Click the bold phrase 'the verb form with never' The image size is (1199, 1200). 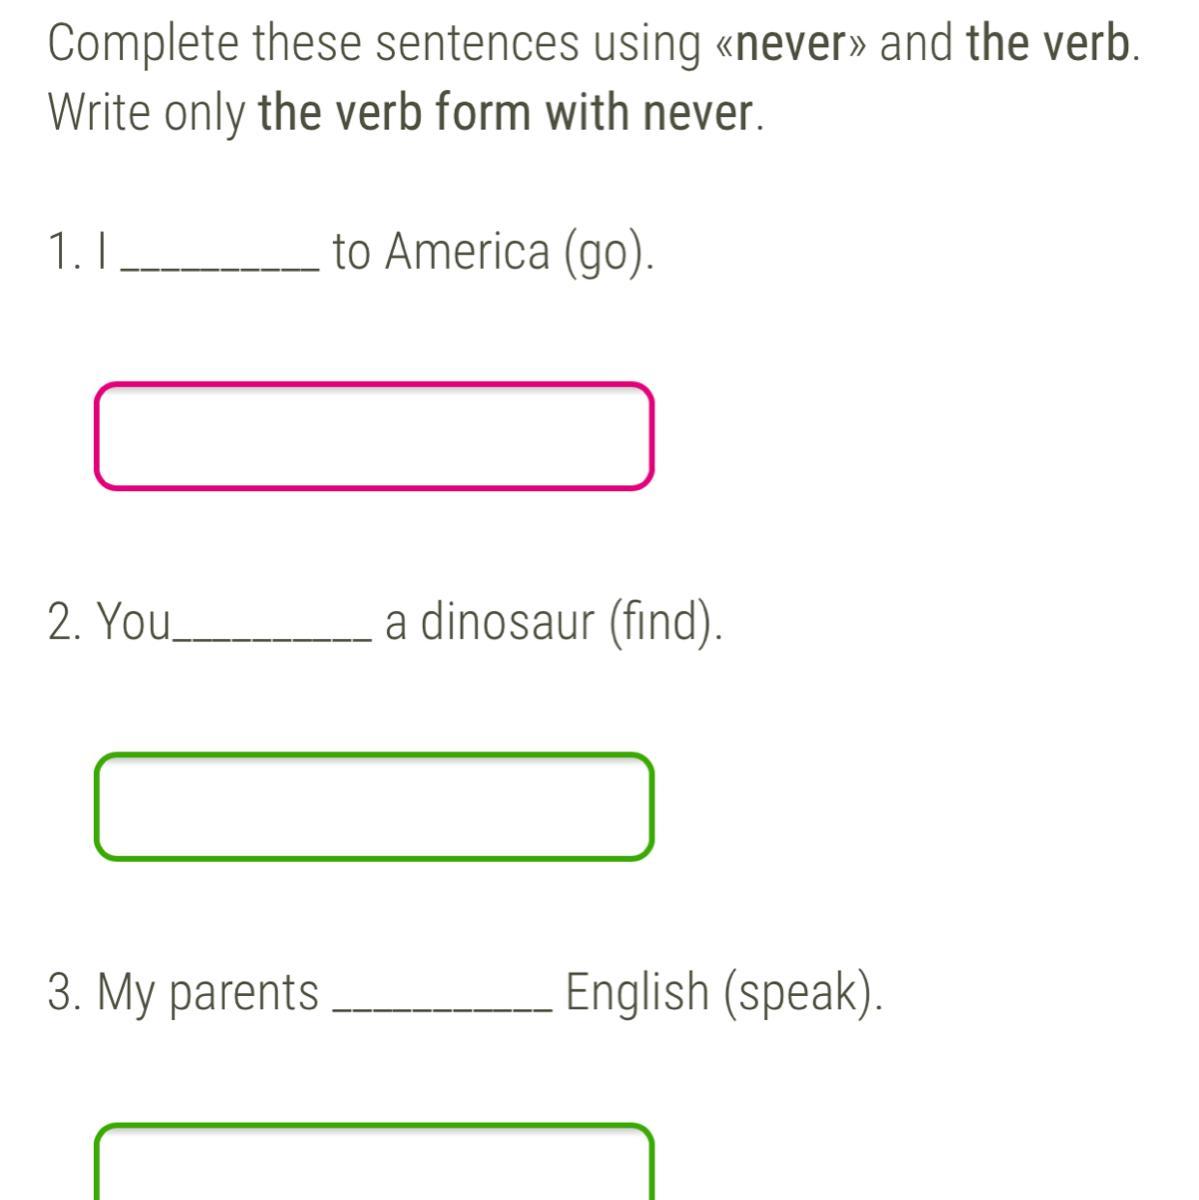tap(505, 113)
